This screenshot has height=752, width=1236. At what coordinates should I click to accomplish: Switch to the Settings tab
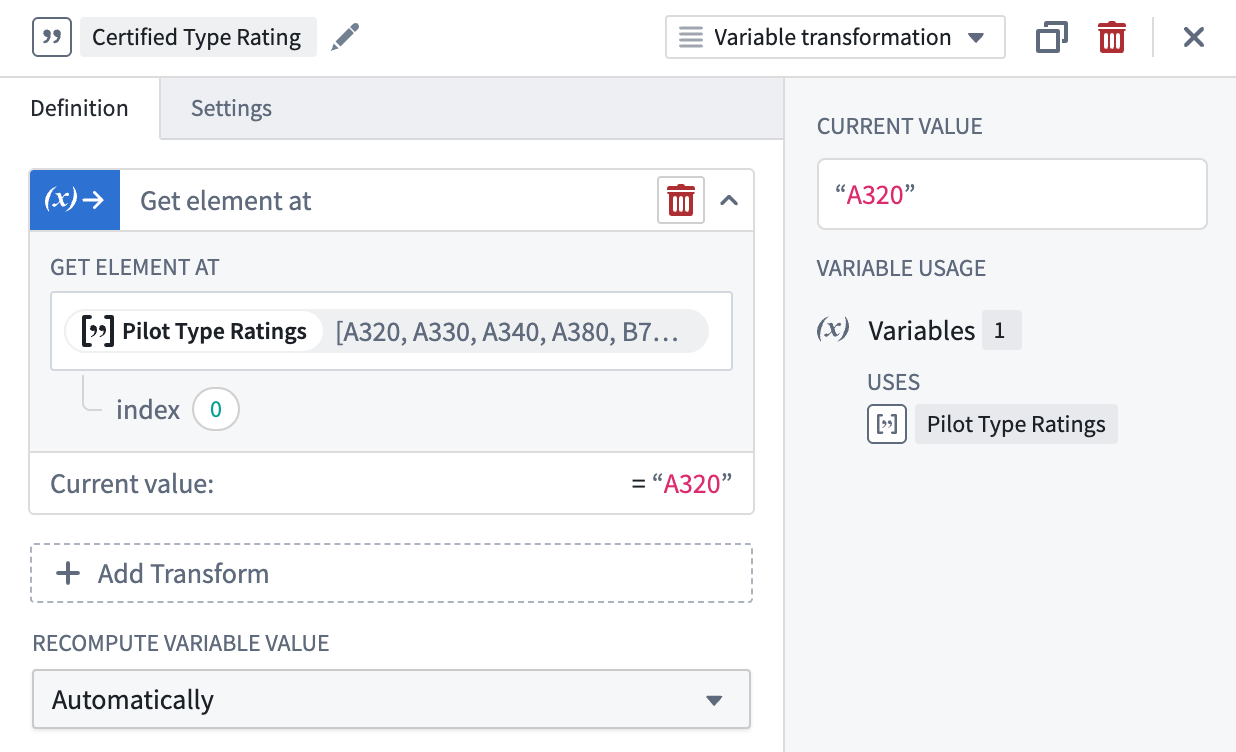231,108
